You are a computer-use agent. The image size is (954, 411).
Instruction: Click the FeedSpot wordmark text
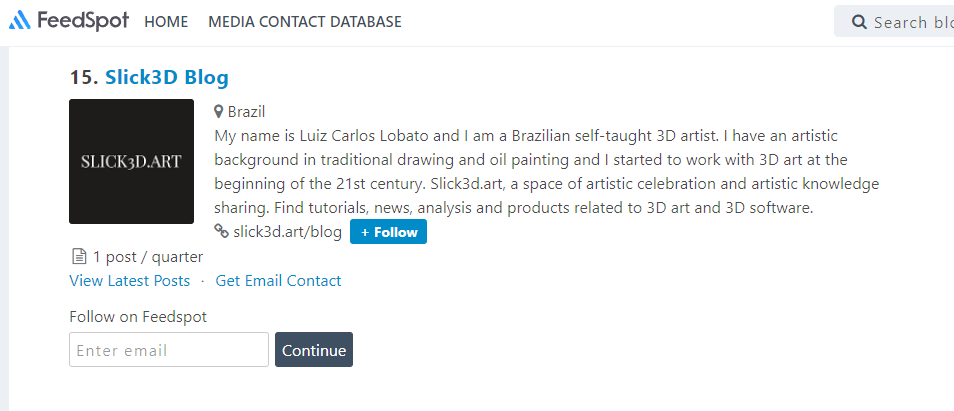84,21
